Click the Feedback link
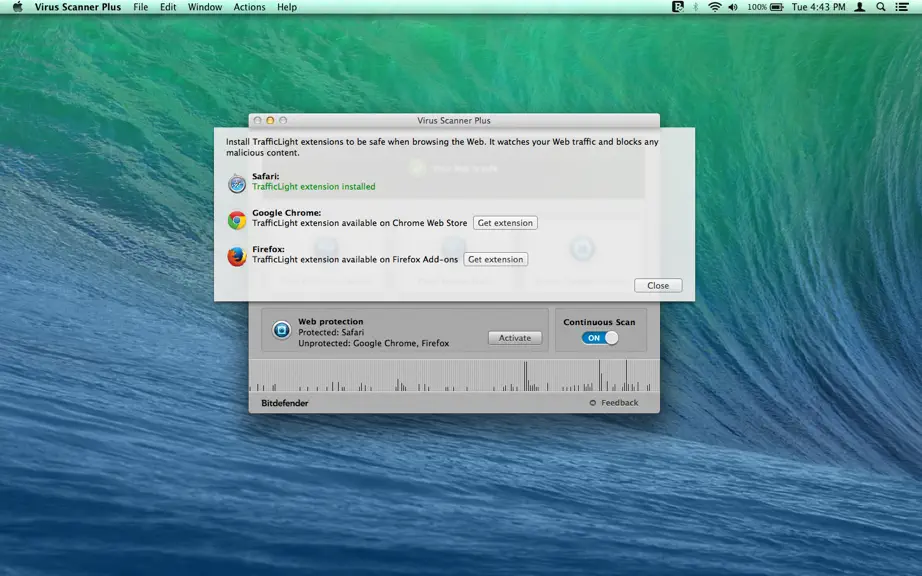Image resolution: width=922 pixels, height=576 pixels. pos(619,403)
